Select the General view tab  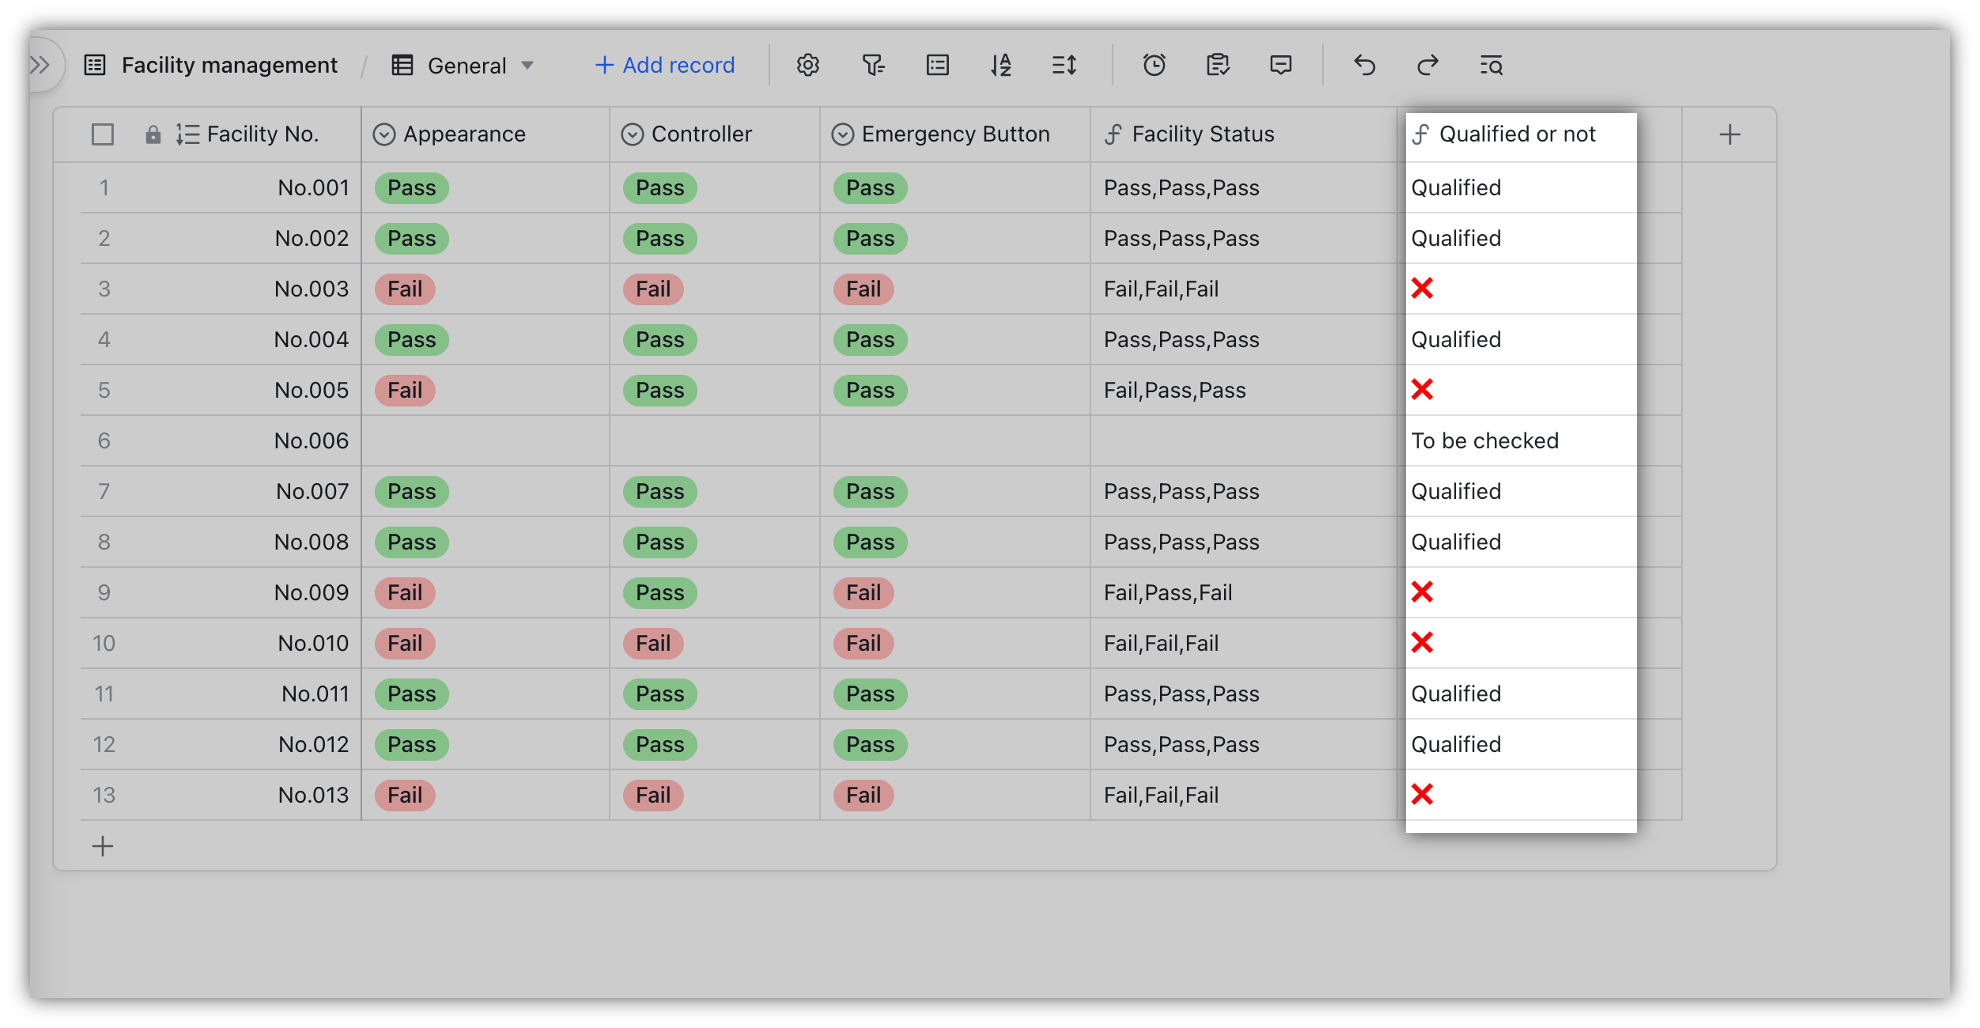coord(466,65)
